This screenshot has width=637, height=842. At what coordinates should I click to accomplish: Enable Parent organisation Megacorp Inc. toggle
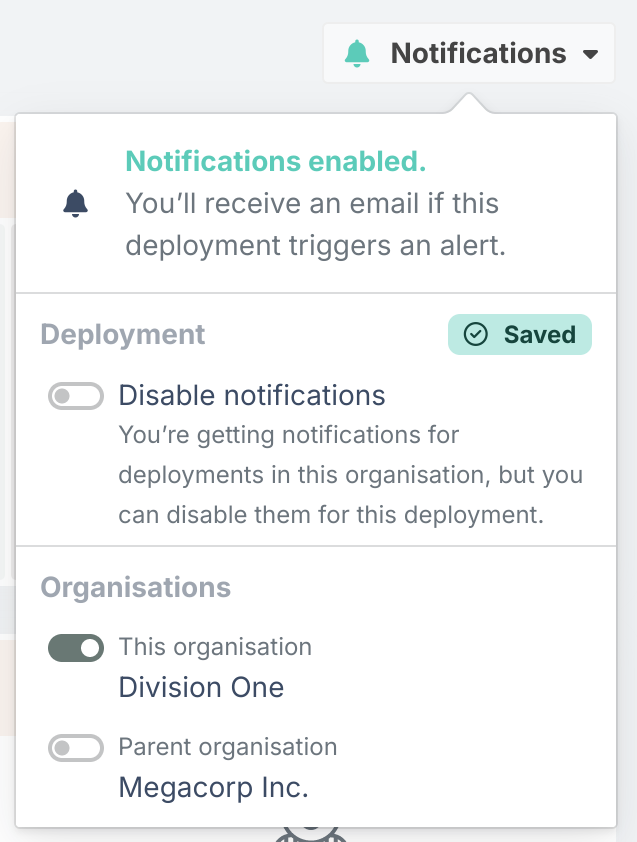click(76, 748)
